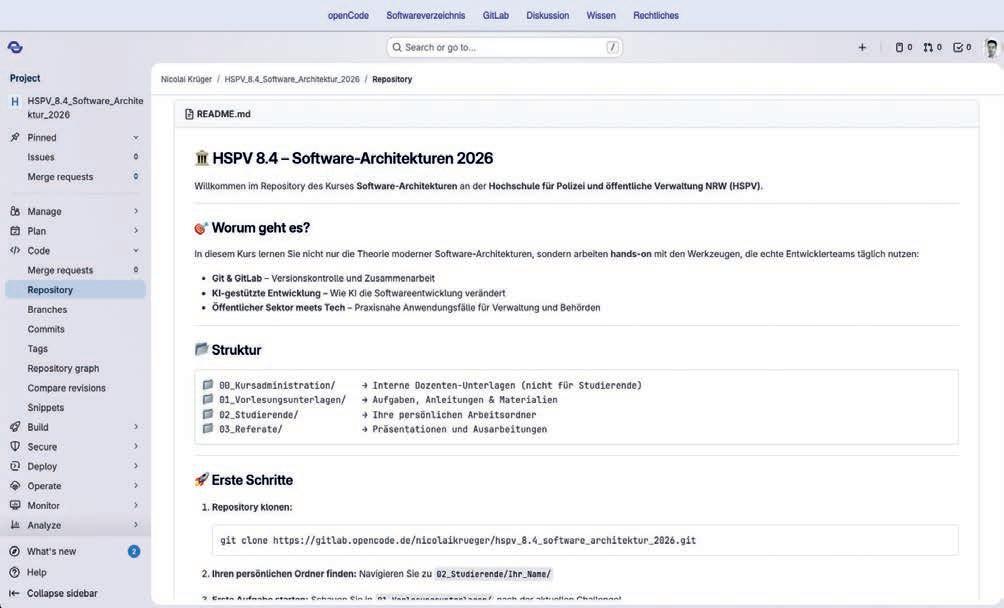Open Snippets in the sidebar

click(x=76, y=408)
